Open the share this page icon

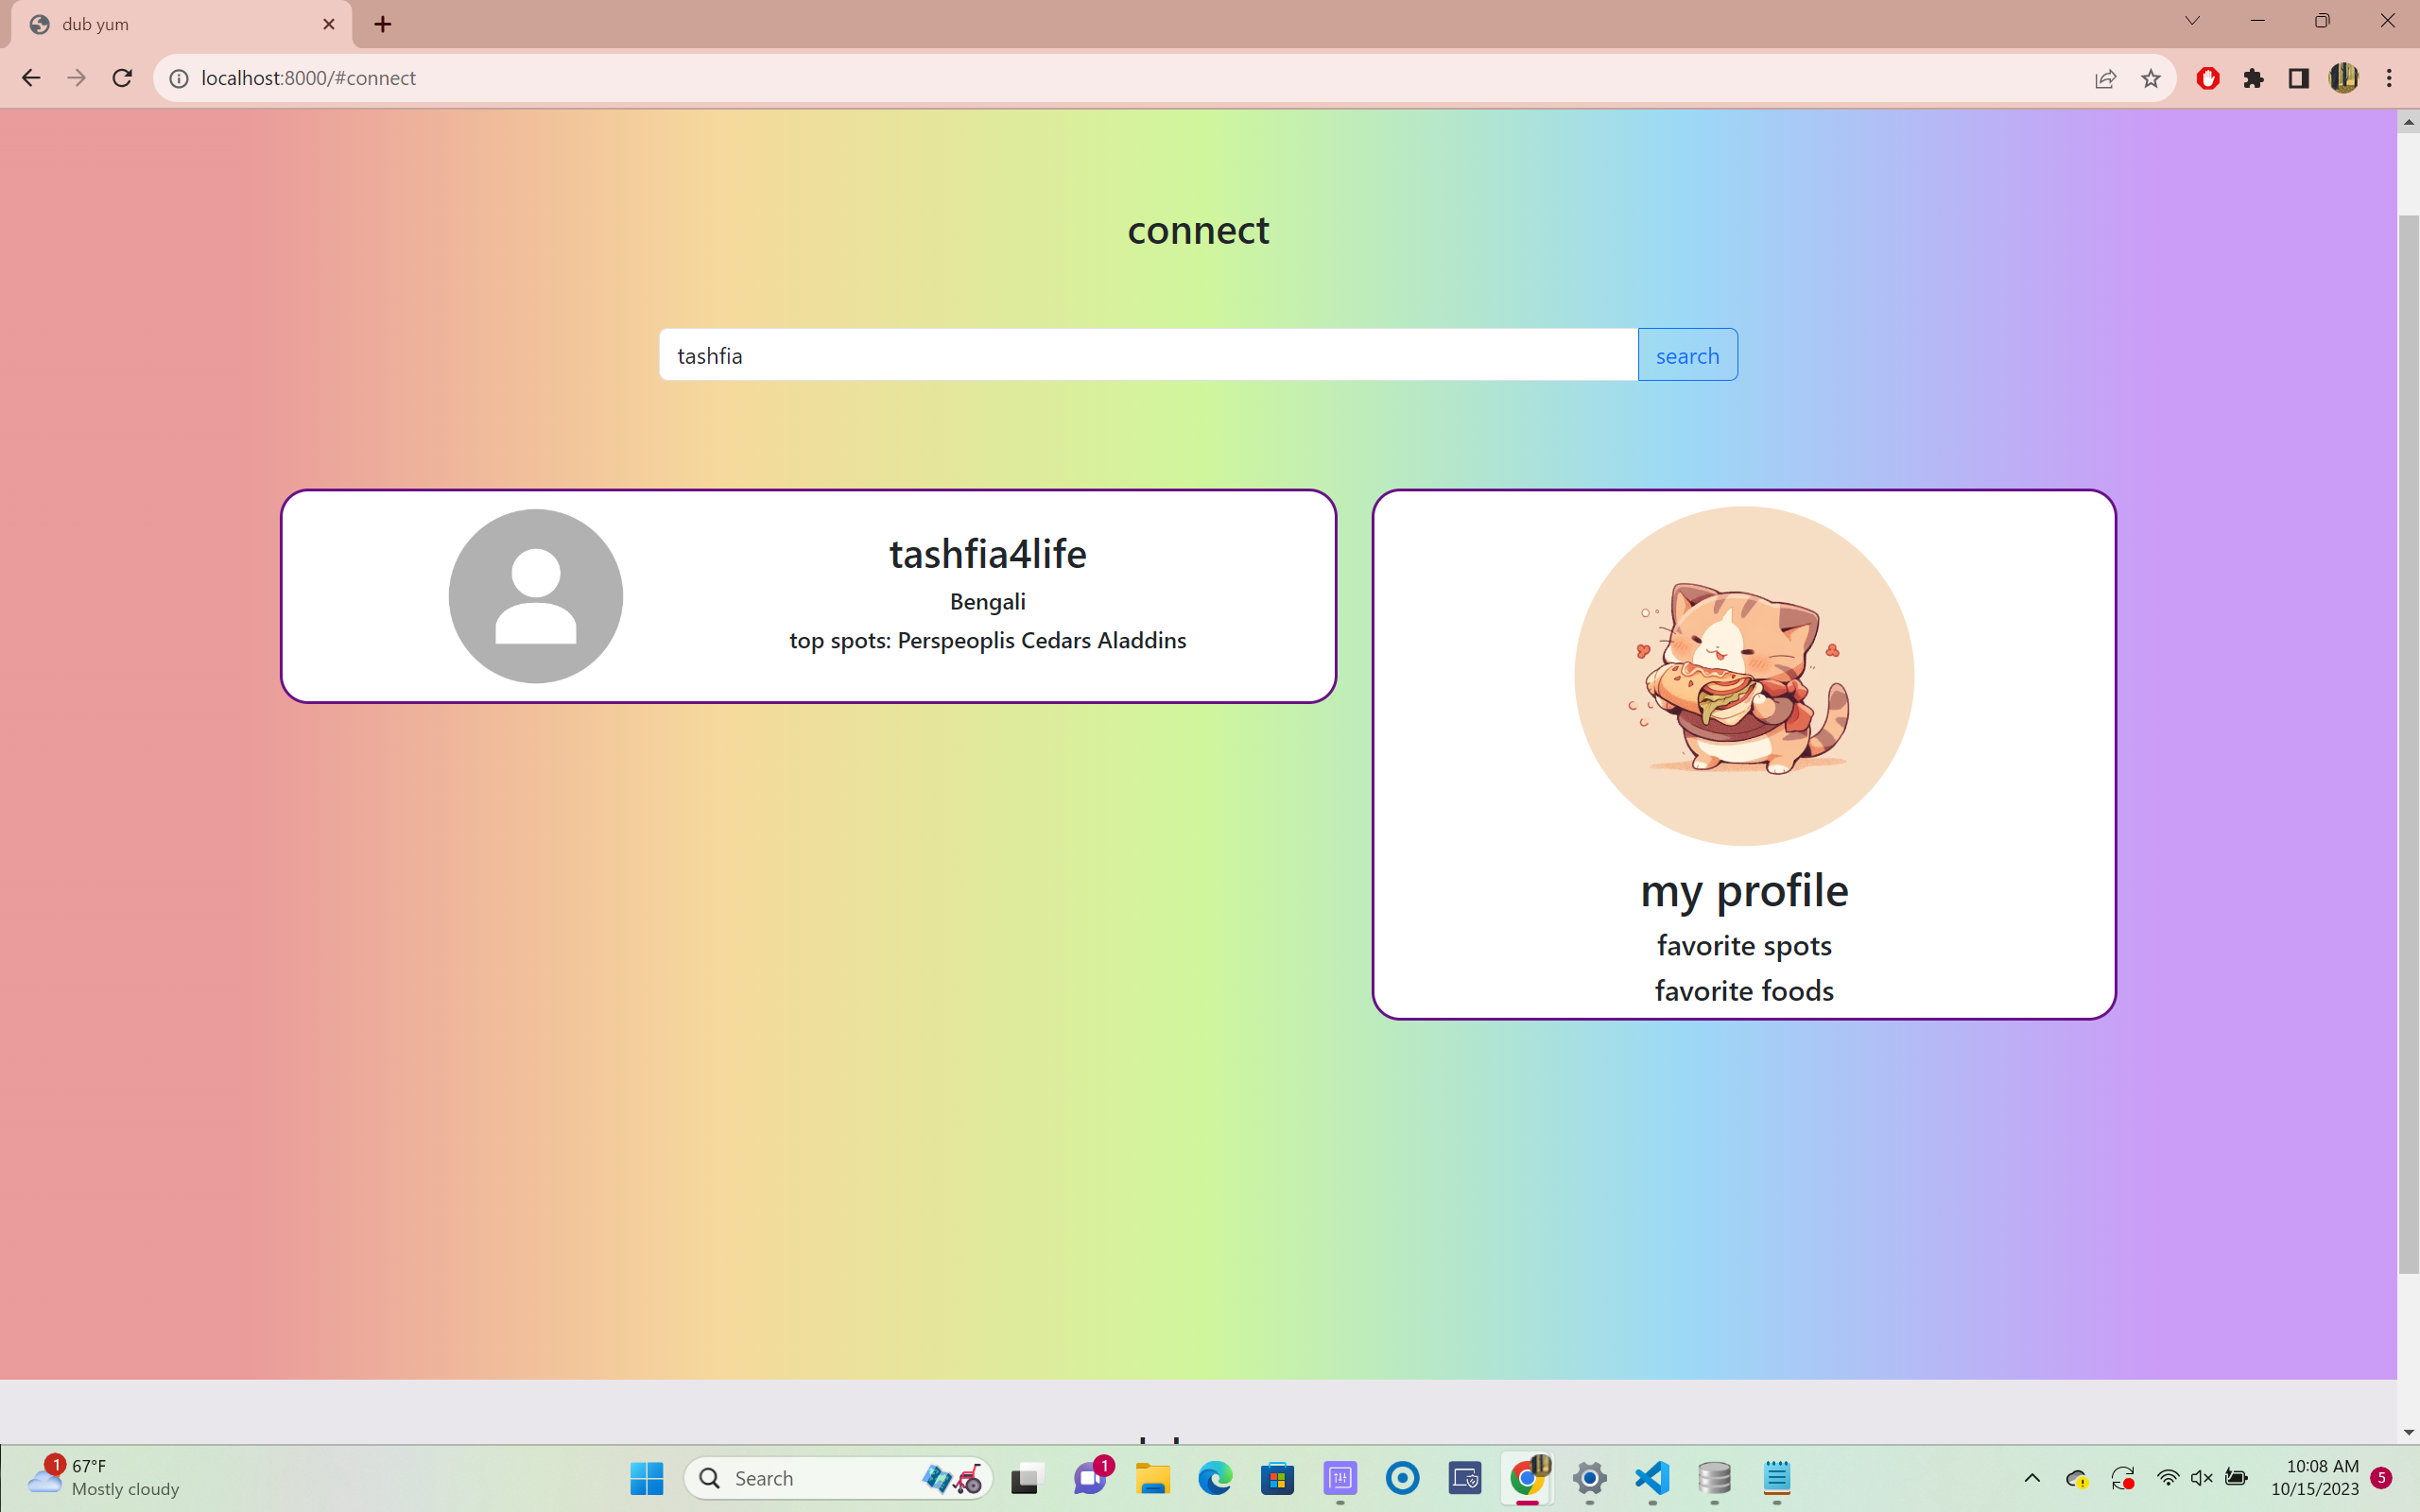(x=2105, y=78)
